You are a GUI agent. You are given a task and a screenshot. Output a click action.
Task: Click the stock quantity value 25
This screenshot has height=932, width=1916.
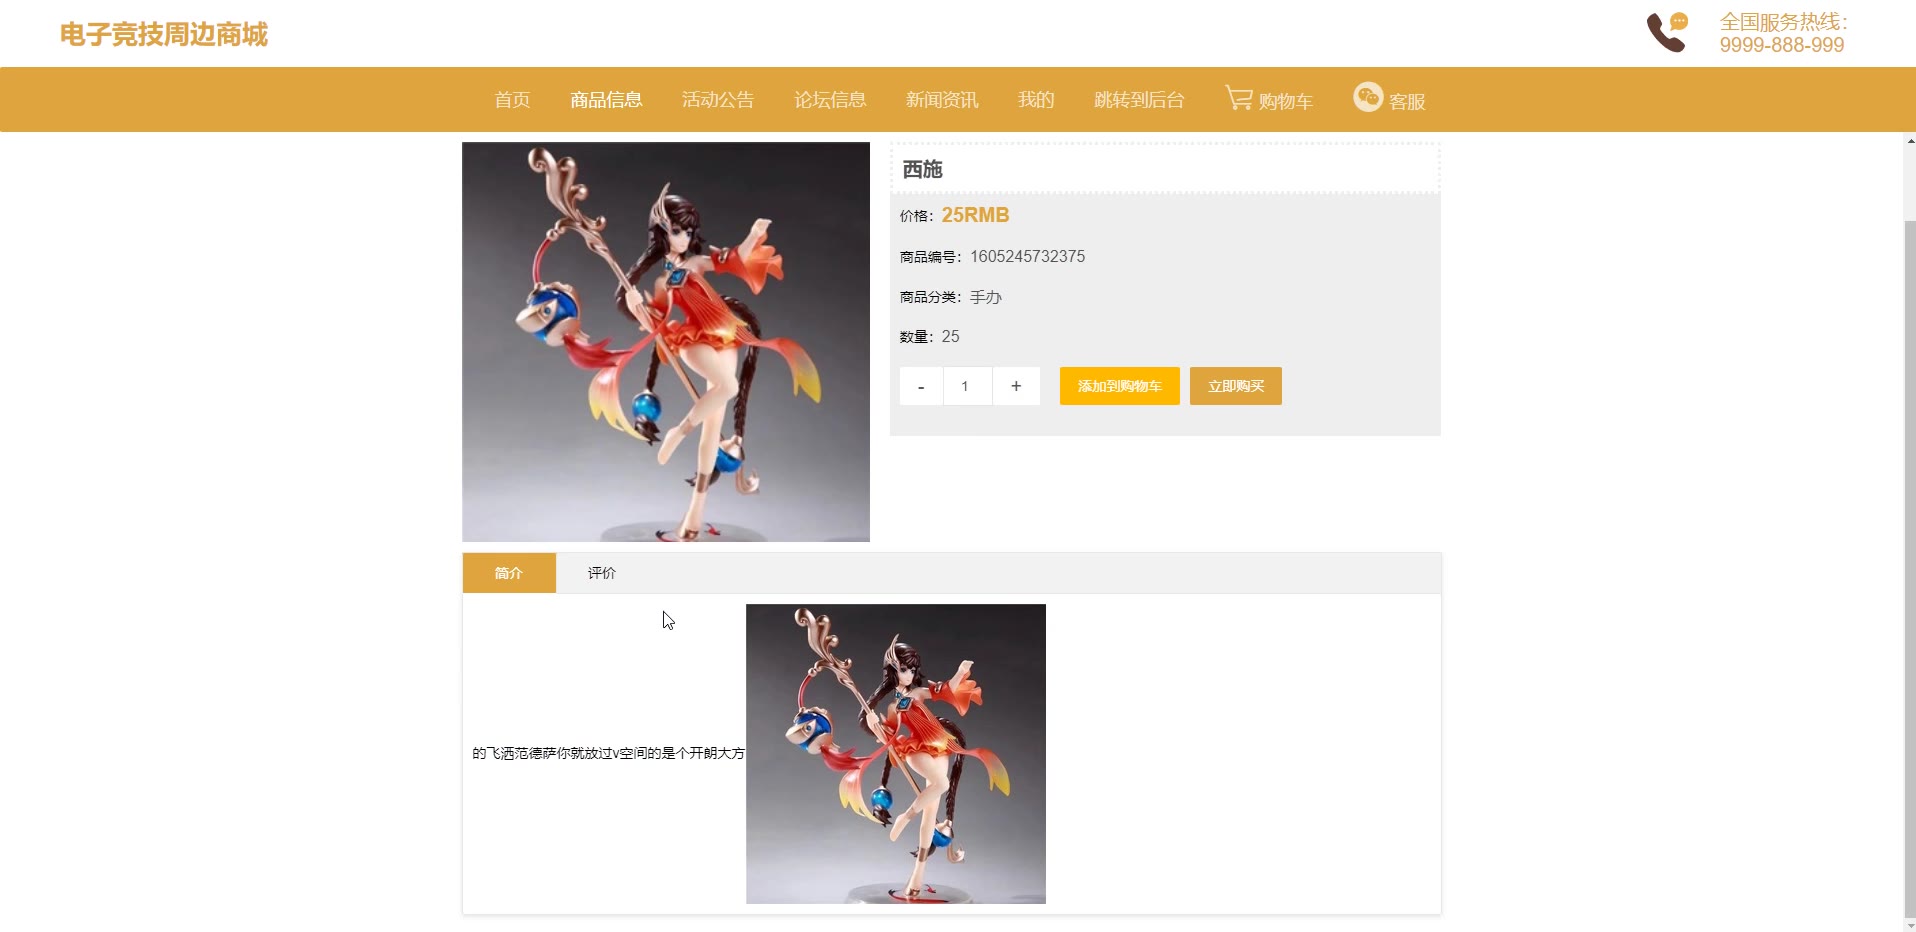tap(950, 336)
